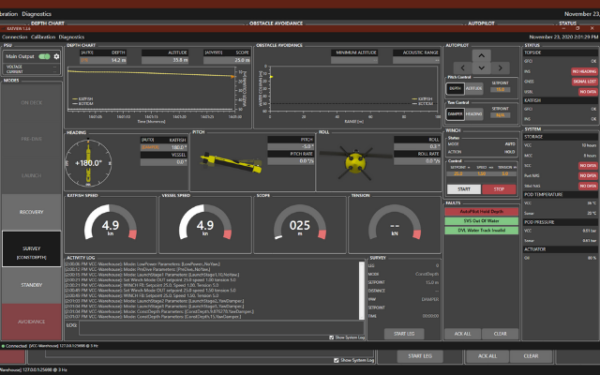Select SURVEY constant depth mode
This screenshot has height=375, width=600.
(31, 249)
